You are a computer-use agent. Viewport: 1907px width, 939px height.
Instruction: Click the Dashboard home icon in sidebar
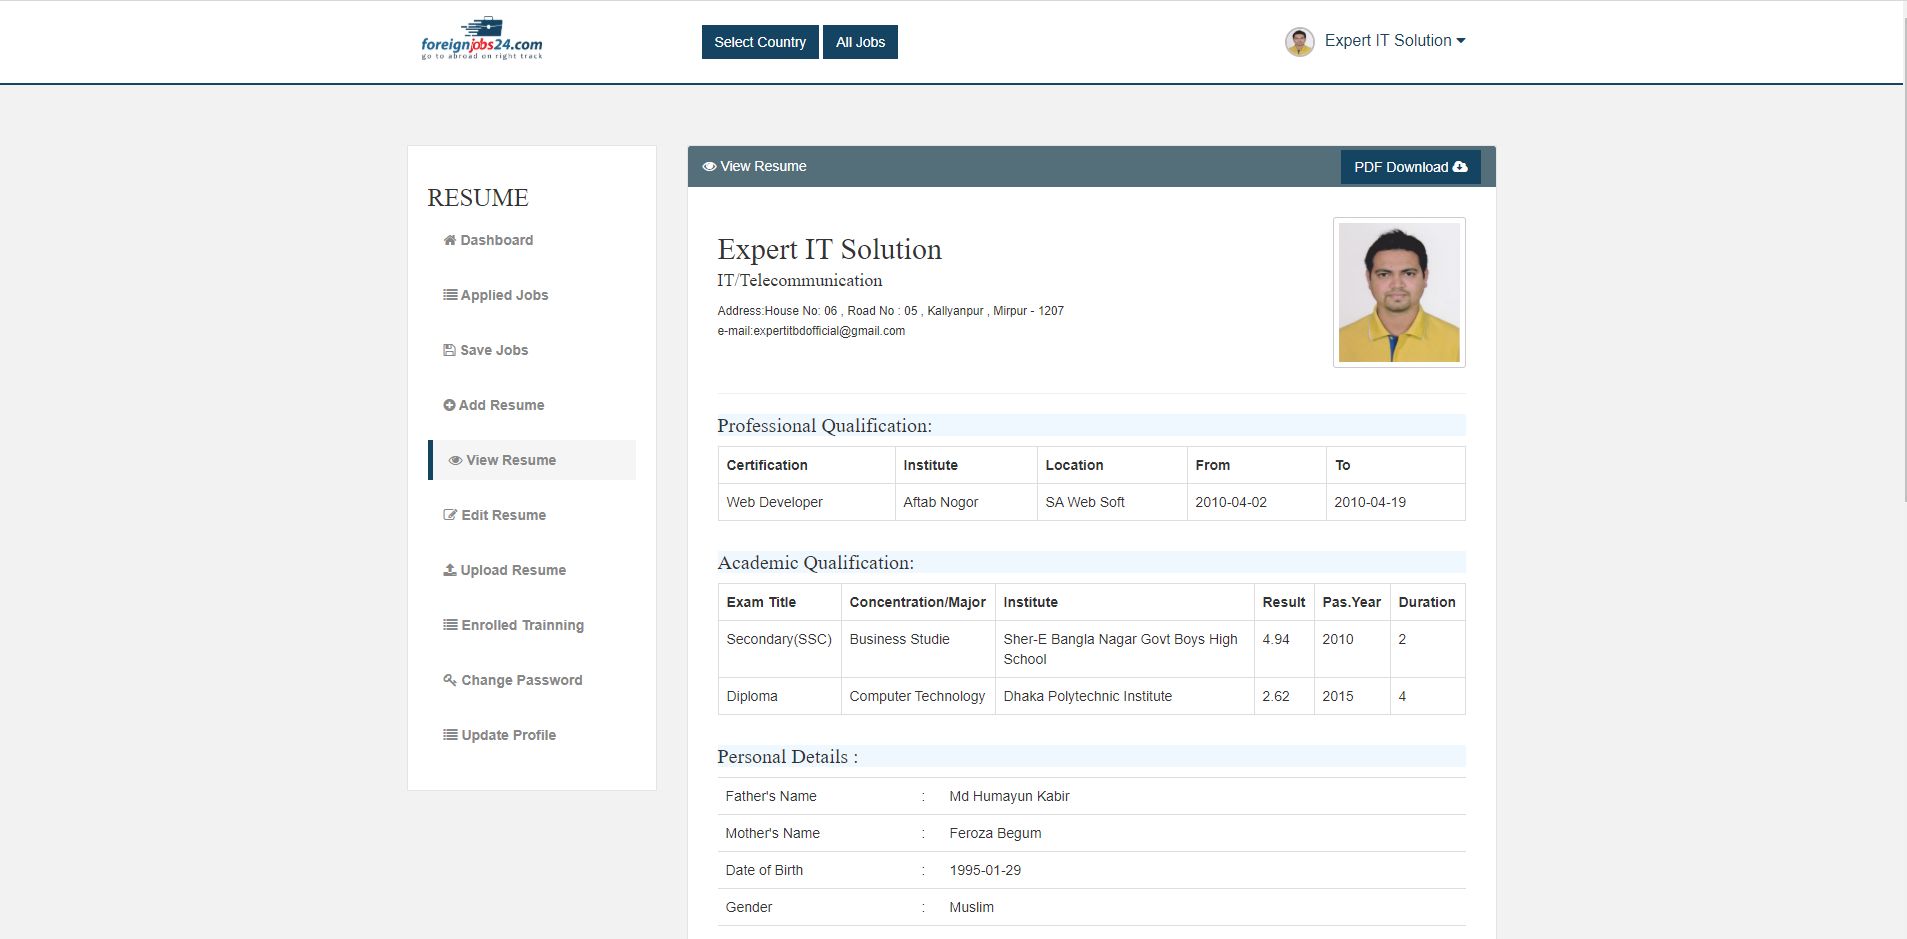449,240
